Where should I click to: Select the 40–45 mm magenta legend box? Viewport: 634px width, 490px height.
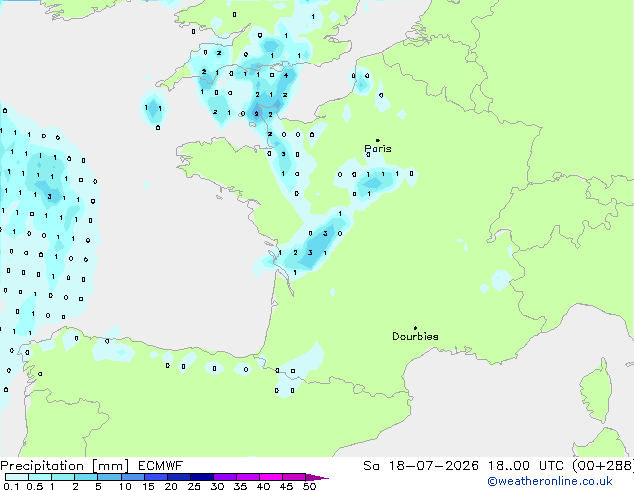point(271,477)
